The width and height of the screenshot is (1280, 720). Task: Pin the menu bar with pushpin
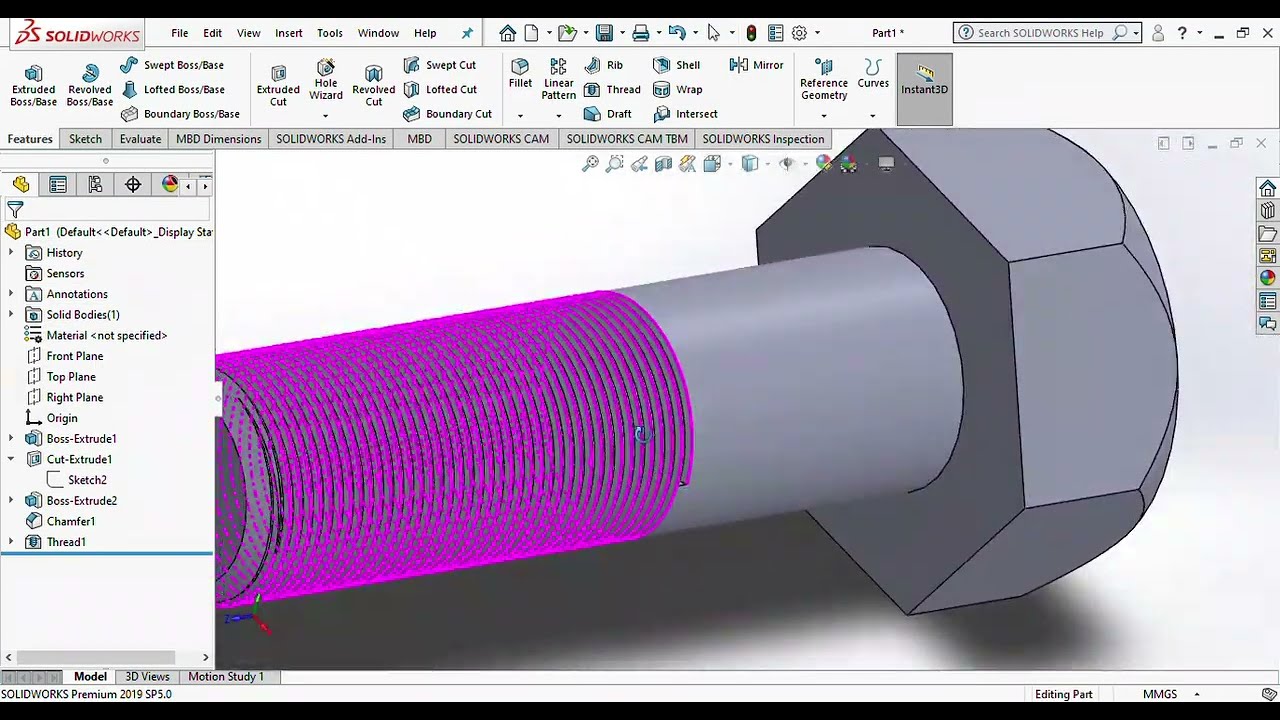coord(467,33)
